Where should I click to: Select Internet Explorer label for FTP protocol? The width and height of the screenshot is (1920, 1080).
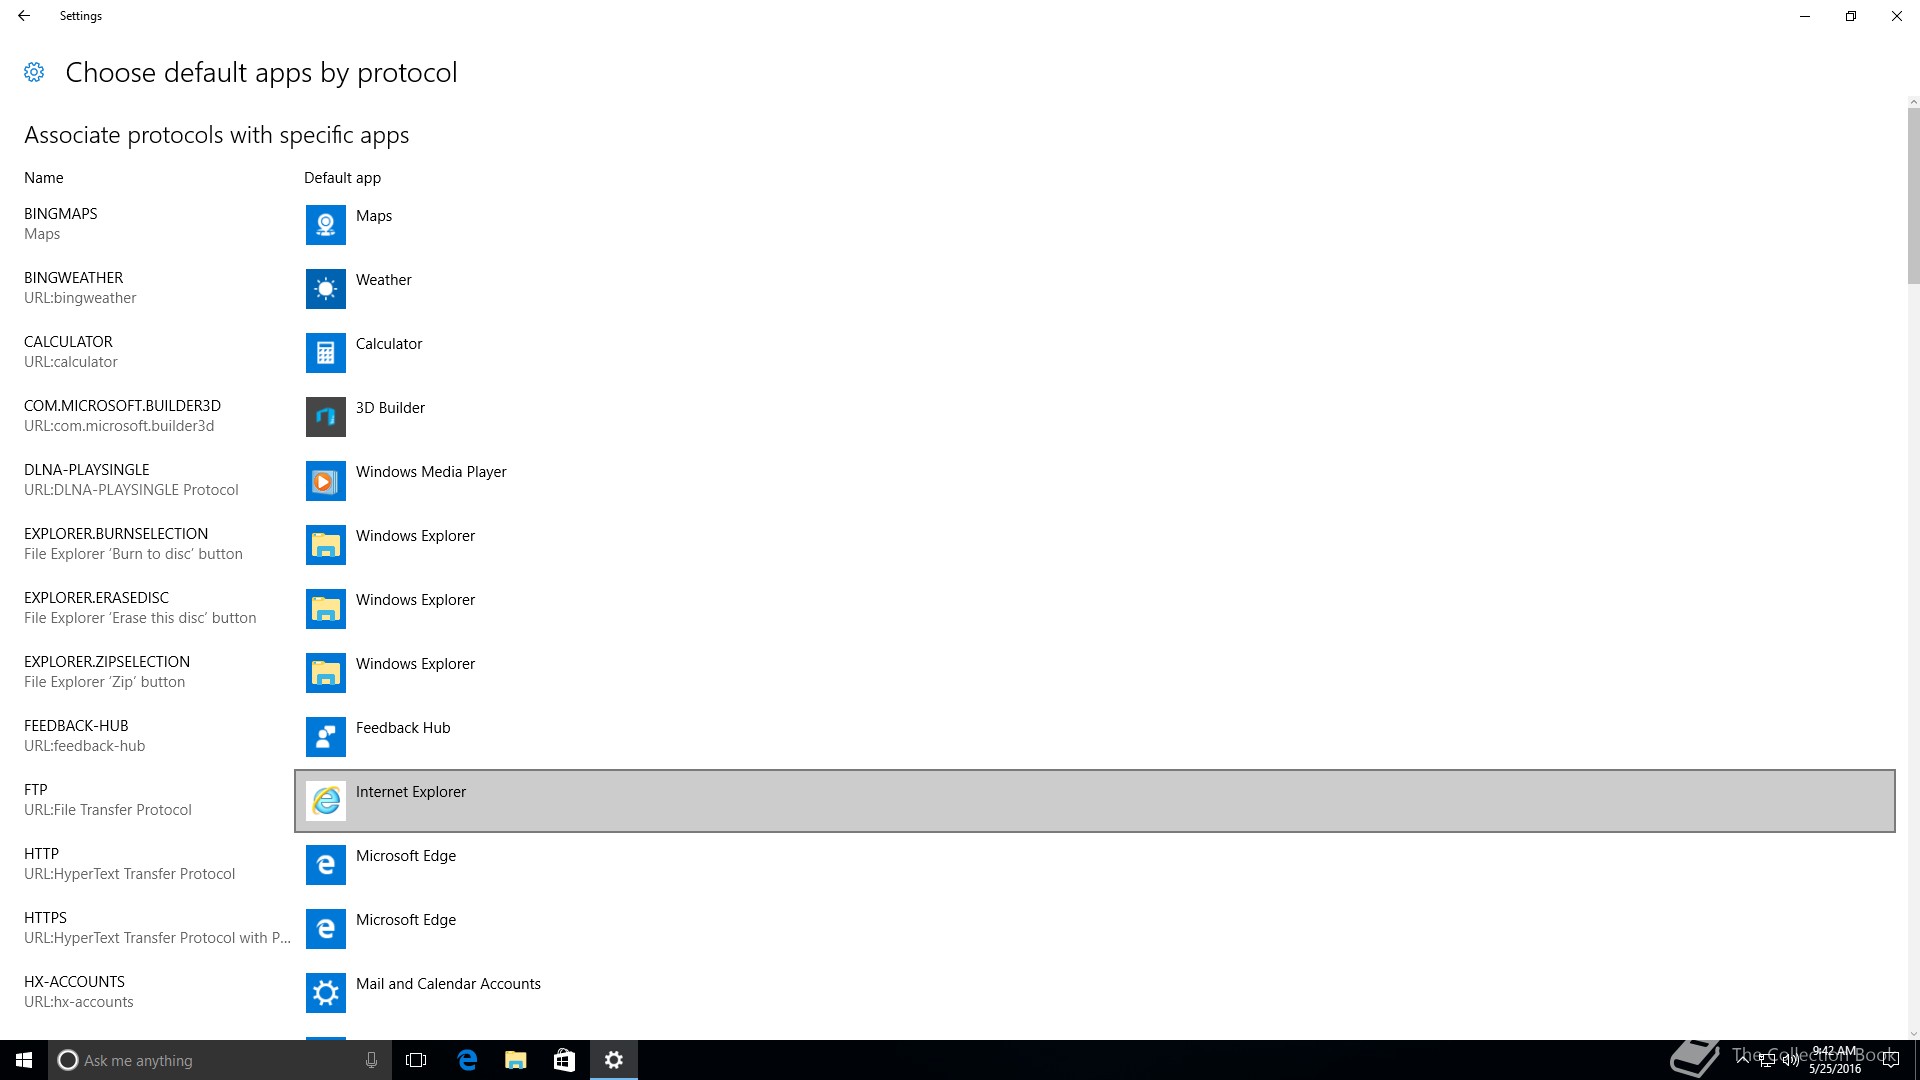tap(411, 792)
